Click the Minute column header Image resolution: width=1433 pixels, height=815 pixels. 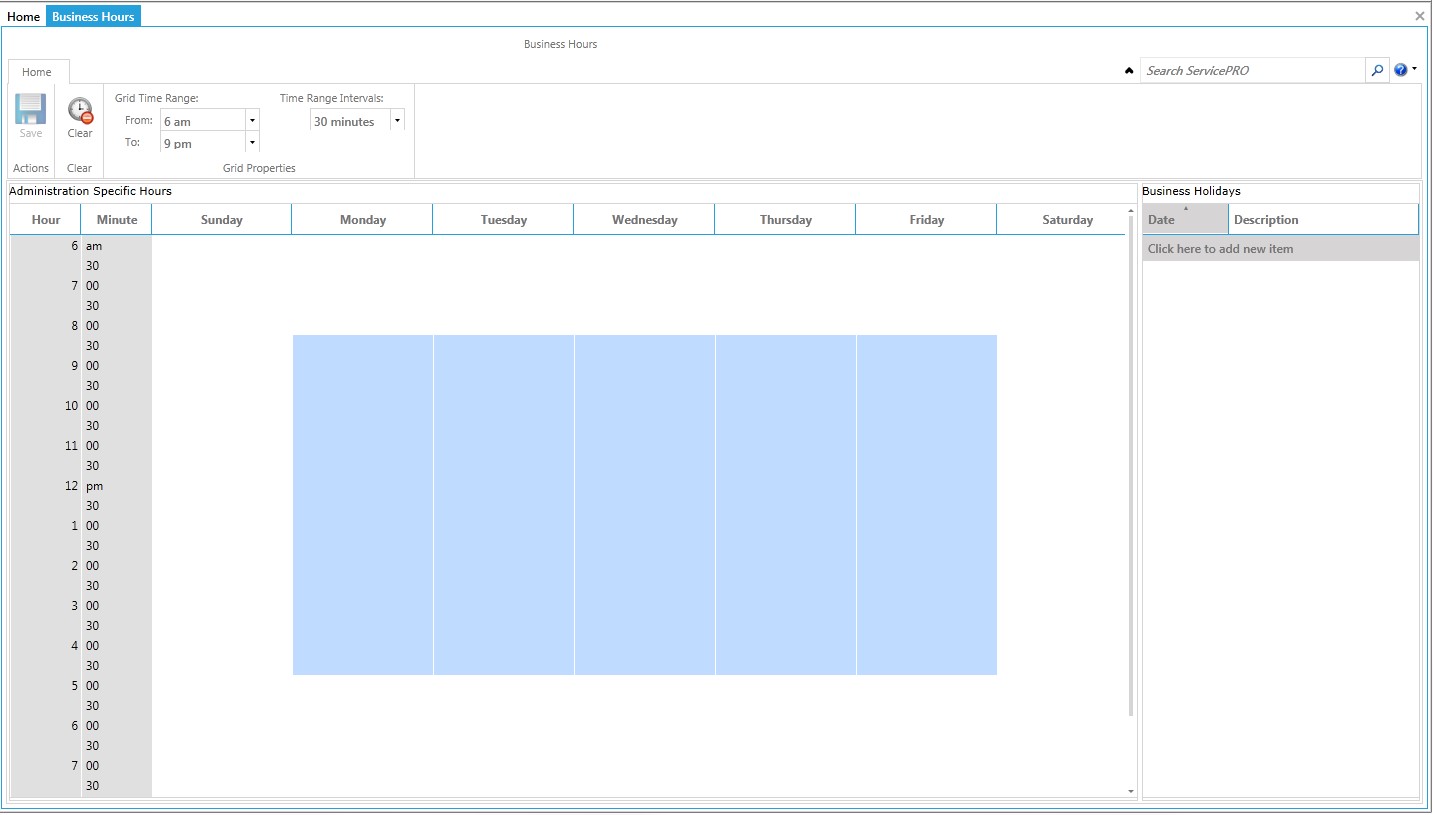tap(117, 219)
